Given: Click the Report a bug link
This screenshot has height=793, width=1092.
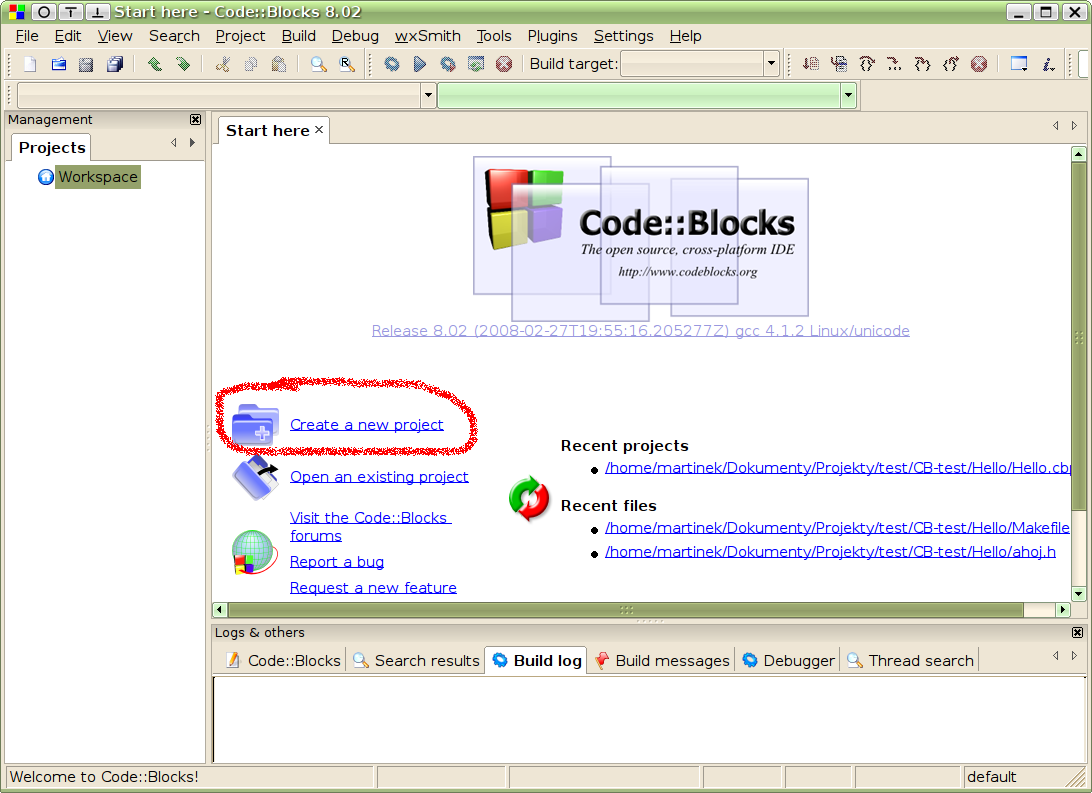Looking at the screenshot, I should [336, 562].
